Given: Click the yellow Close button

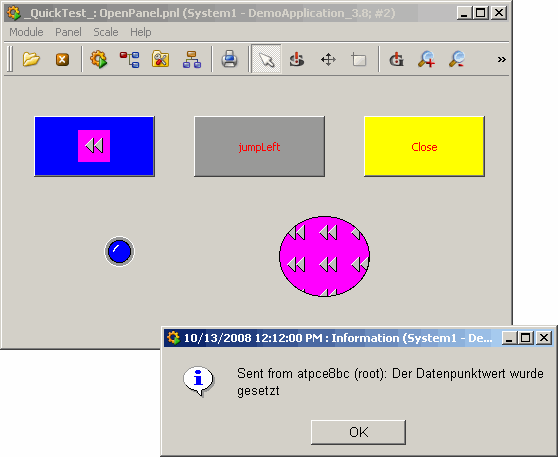Looking at the screenshot, I should [424, 146].
